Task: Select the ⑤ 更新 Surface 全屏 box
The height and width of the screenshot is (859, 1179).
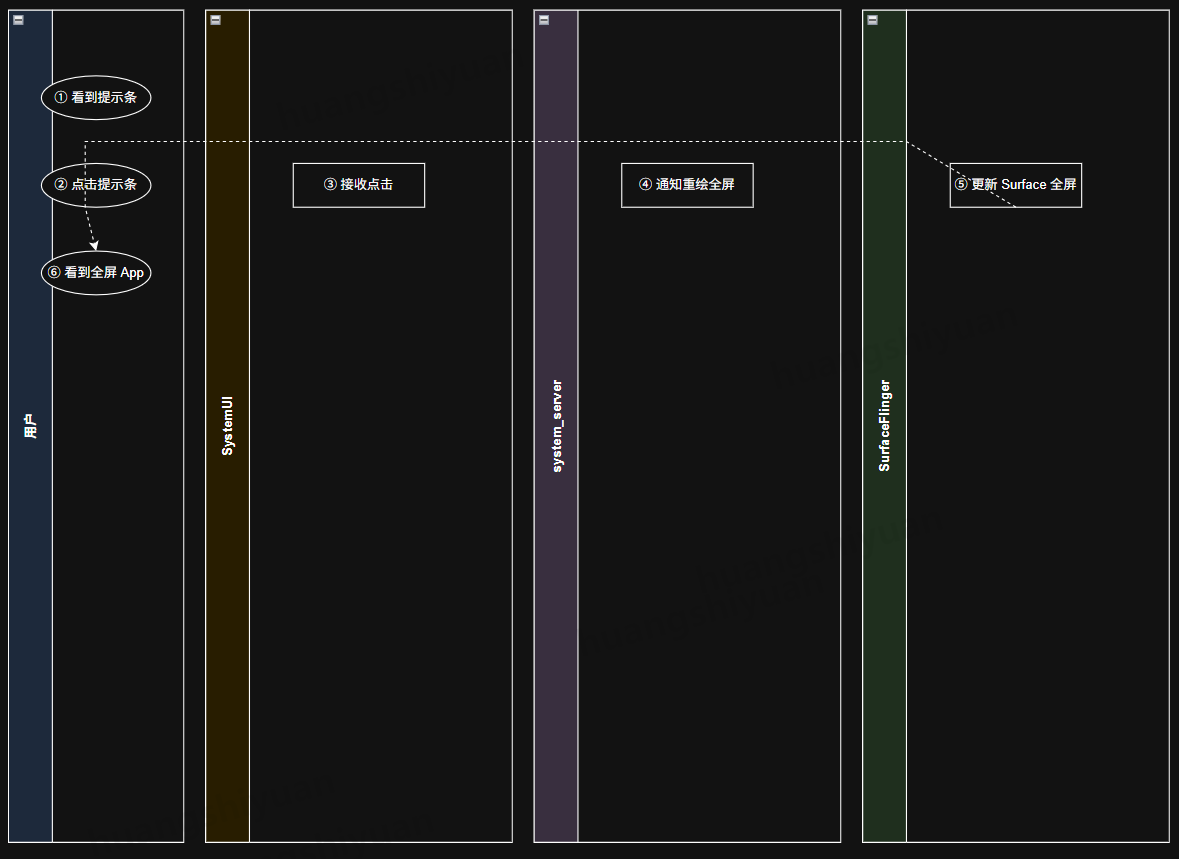Action: pos(1016,185)
